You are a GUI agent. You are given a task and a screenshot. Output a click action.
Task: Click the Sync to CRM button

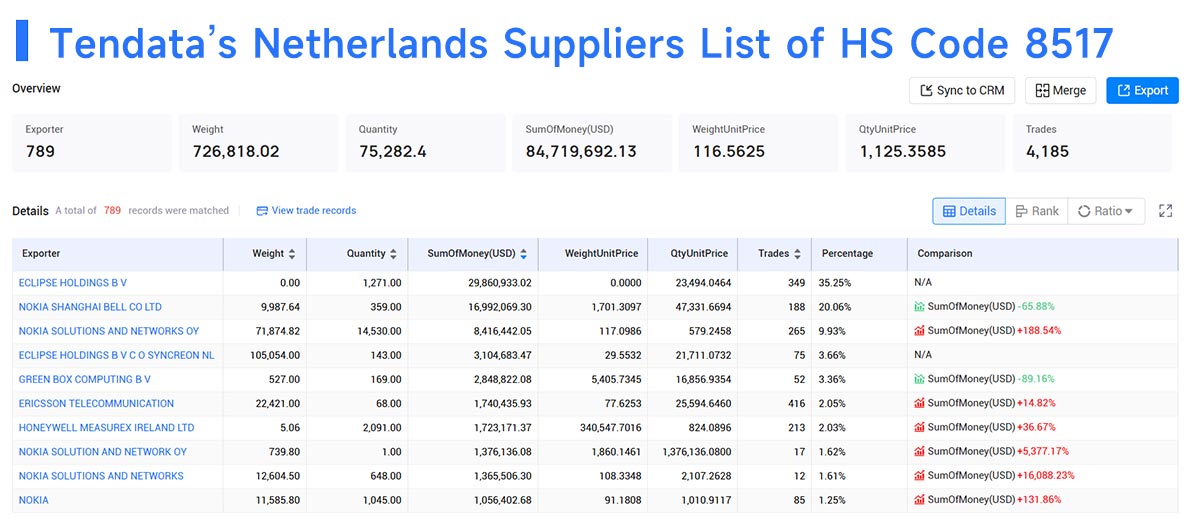click(962, 90)
